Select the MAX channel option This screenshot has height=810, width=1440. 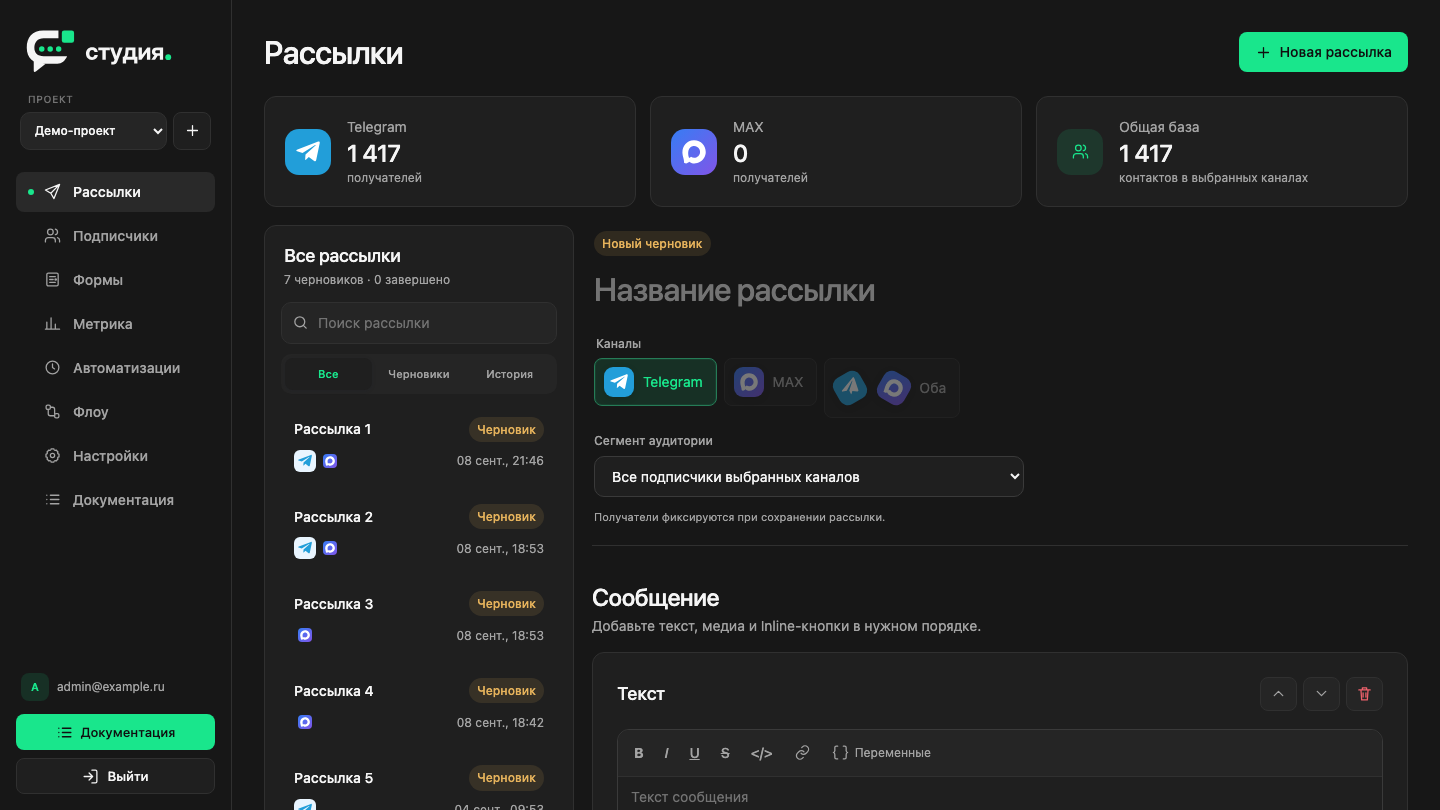click(x=770, y=382)
